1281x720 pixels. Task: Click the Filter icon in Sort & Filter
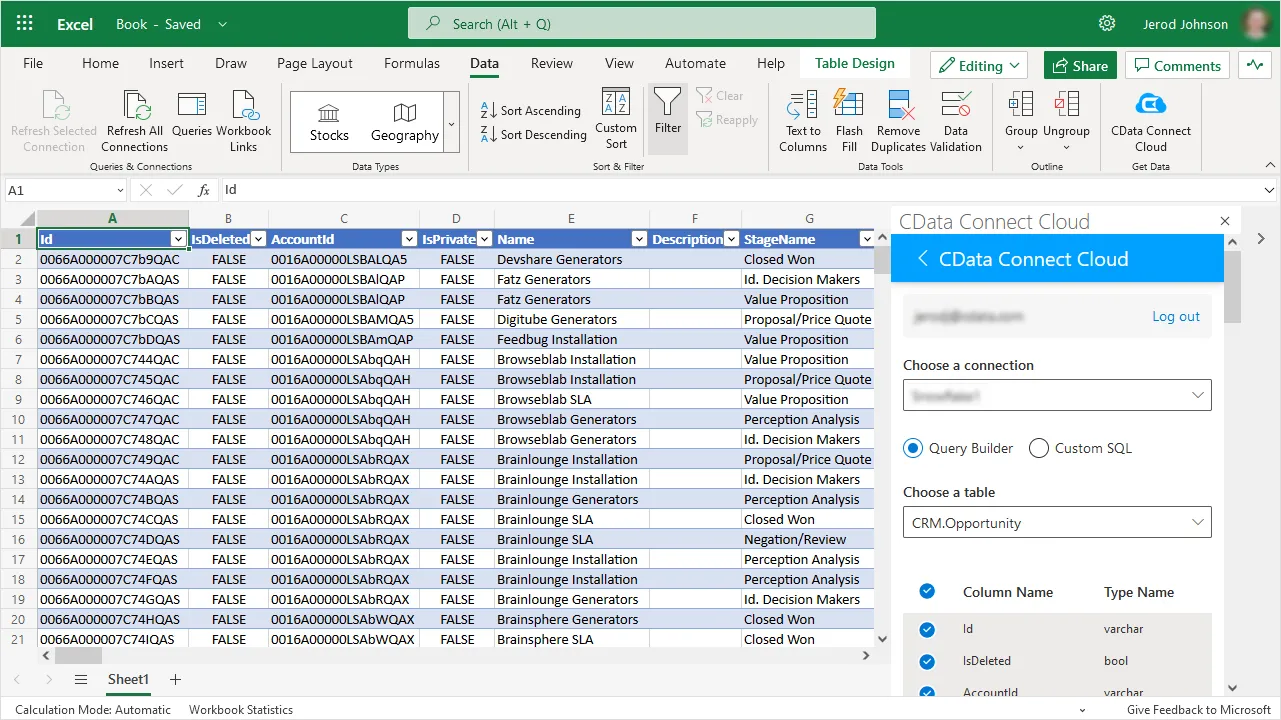(667, 113)
